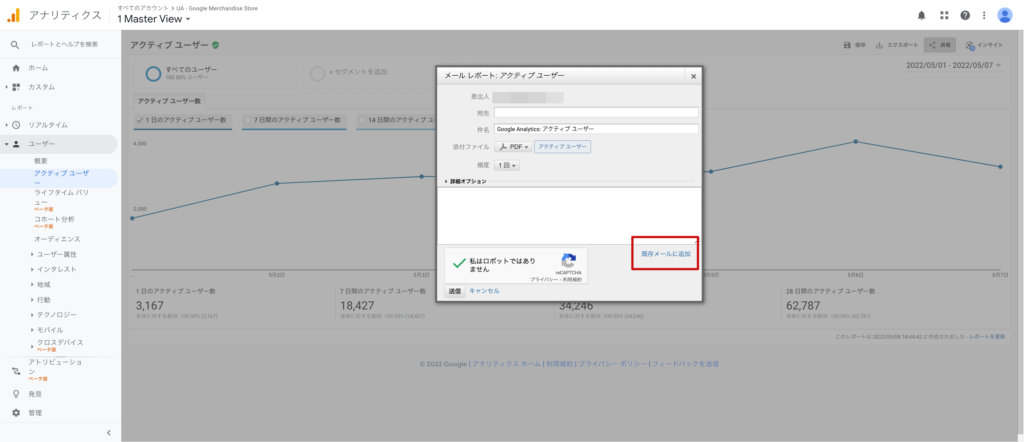Screen dimensions: 1024x442
Task: Open the PDF attachment format dropdown
Action: click(x=514, y=146)
